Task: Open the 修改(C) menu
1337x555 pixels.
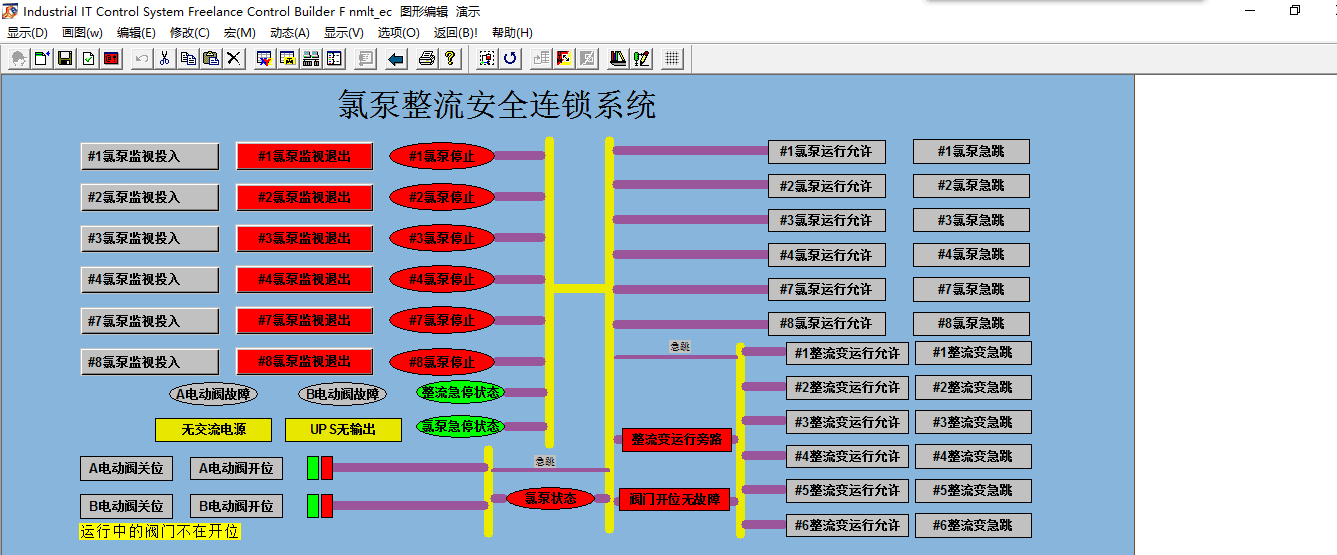Action: [x=190, y=33]
